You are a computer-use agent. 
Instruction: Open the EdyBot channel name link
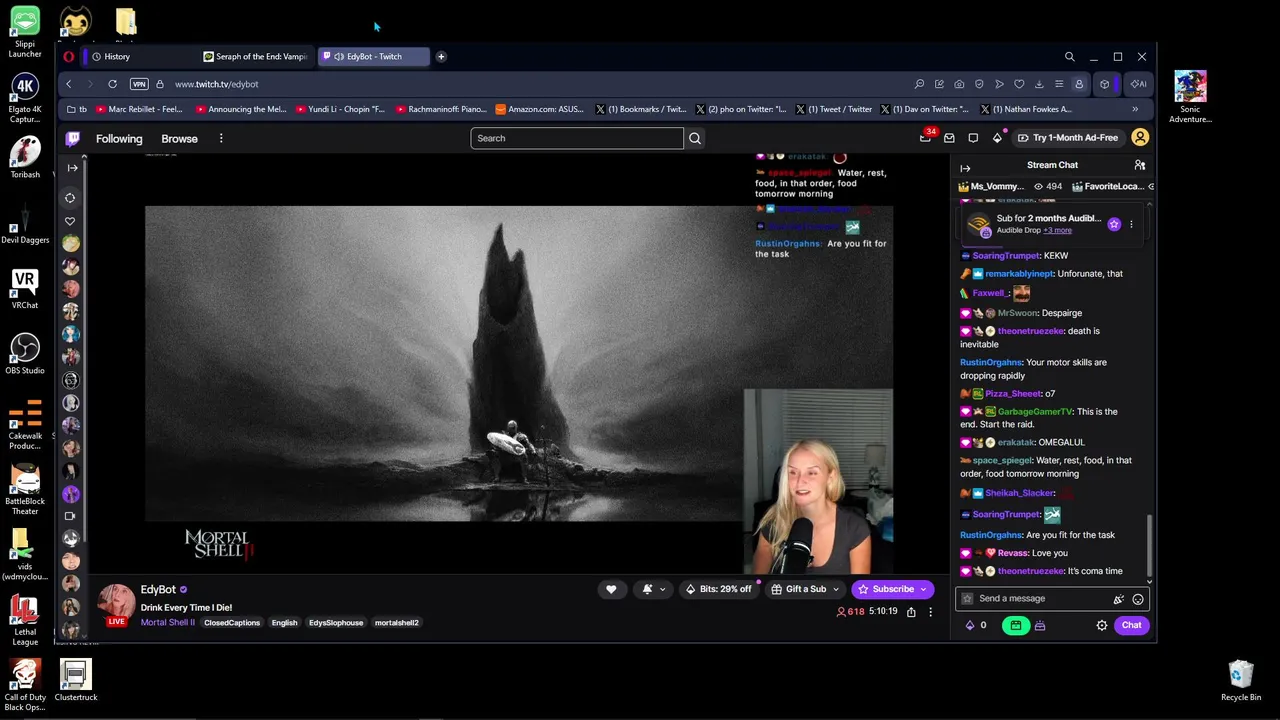(x=158, y=590)
